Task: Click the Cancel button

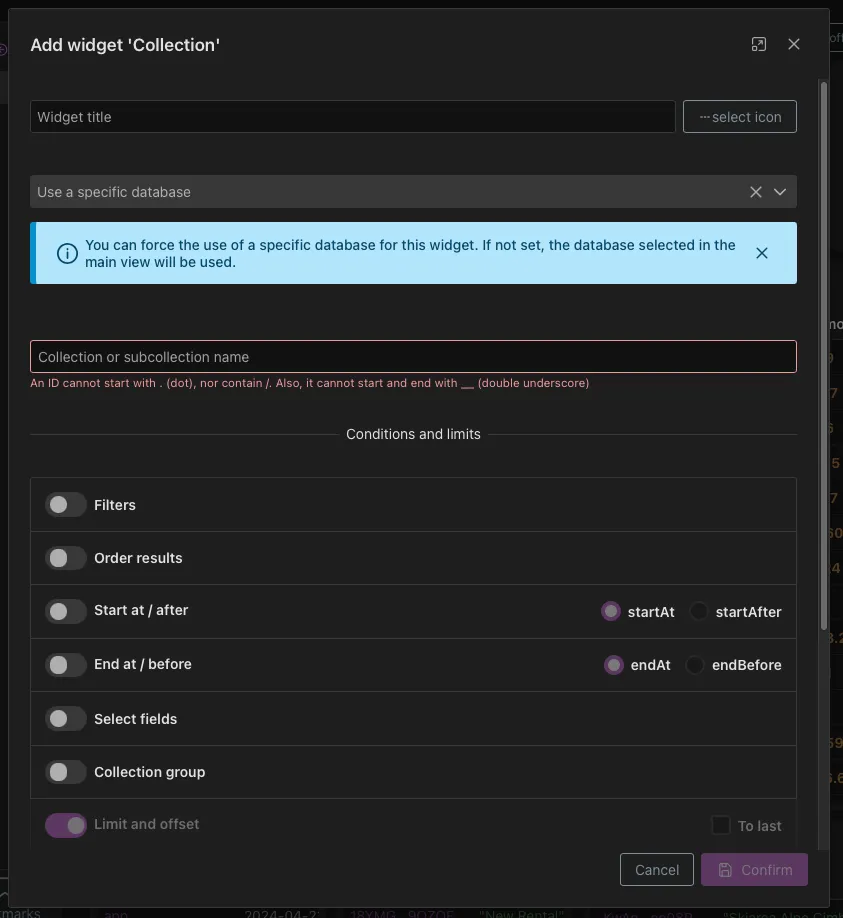Action: [x=656, y=869]
